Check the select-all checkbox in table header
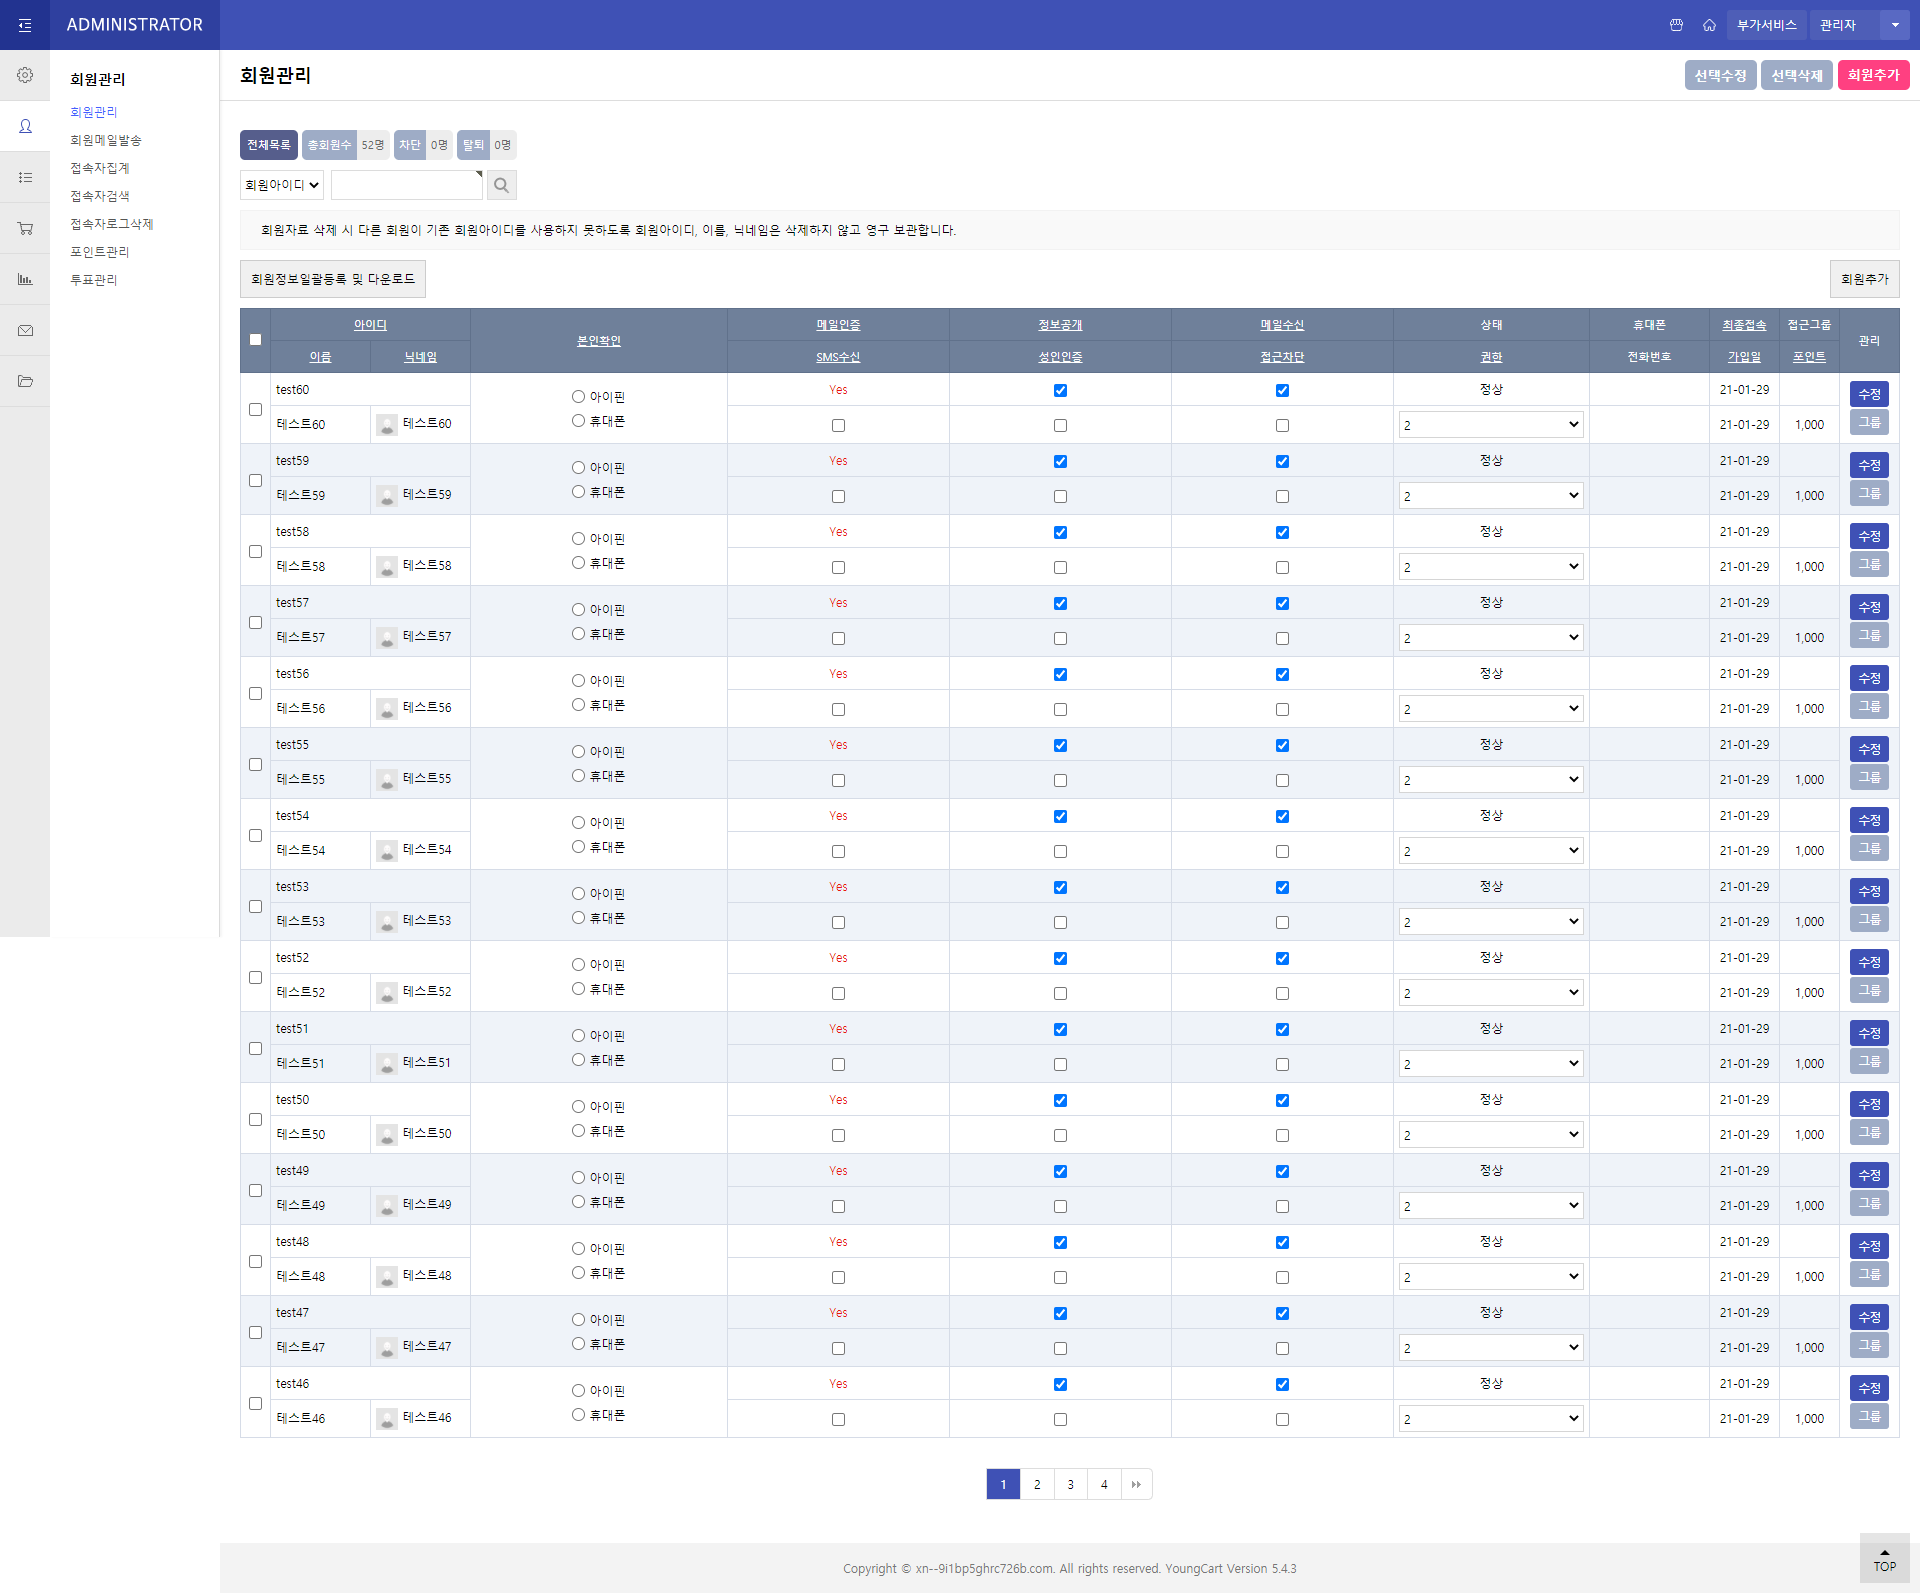1920x1593 pixels. pos(255,340)
